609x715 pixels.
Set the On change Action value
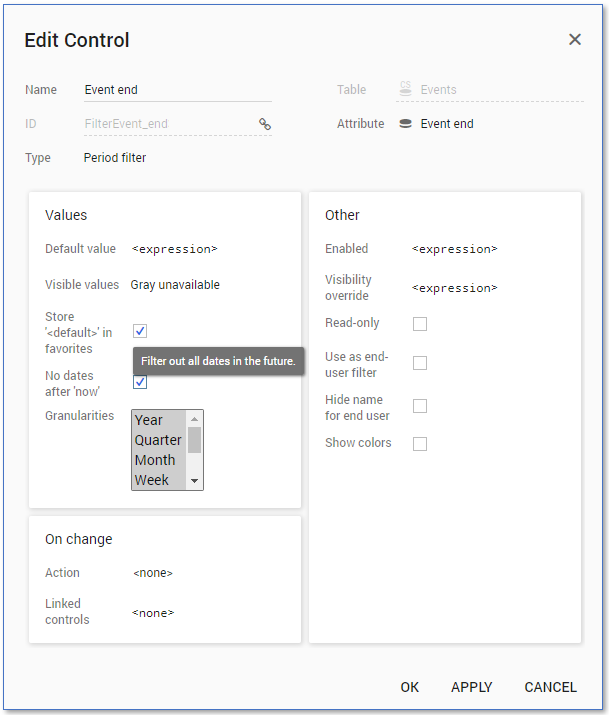[x=153, y=573]
